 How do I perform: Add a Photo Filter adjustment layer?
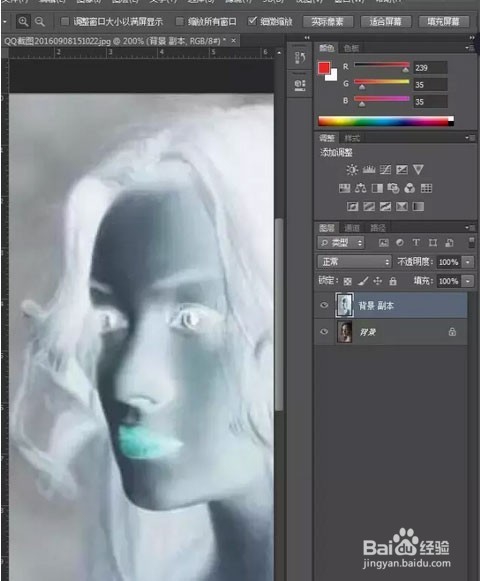[393, 188]
